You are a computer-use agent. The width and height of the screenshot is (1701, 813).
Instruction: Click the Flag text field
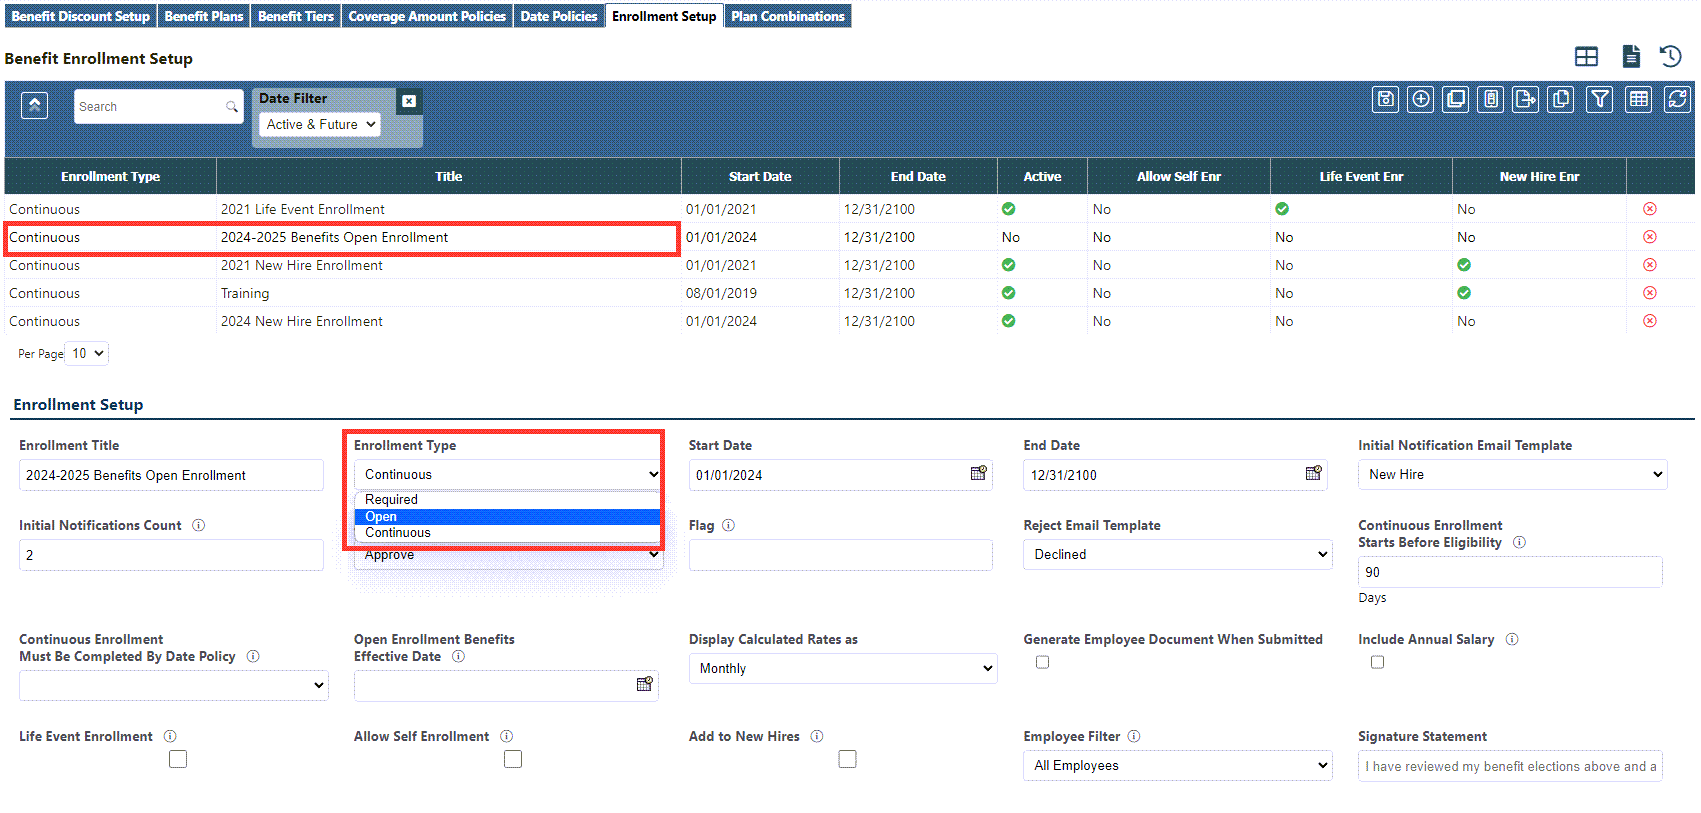tap(841, 555)
